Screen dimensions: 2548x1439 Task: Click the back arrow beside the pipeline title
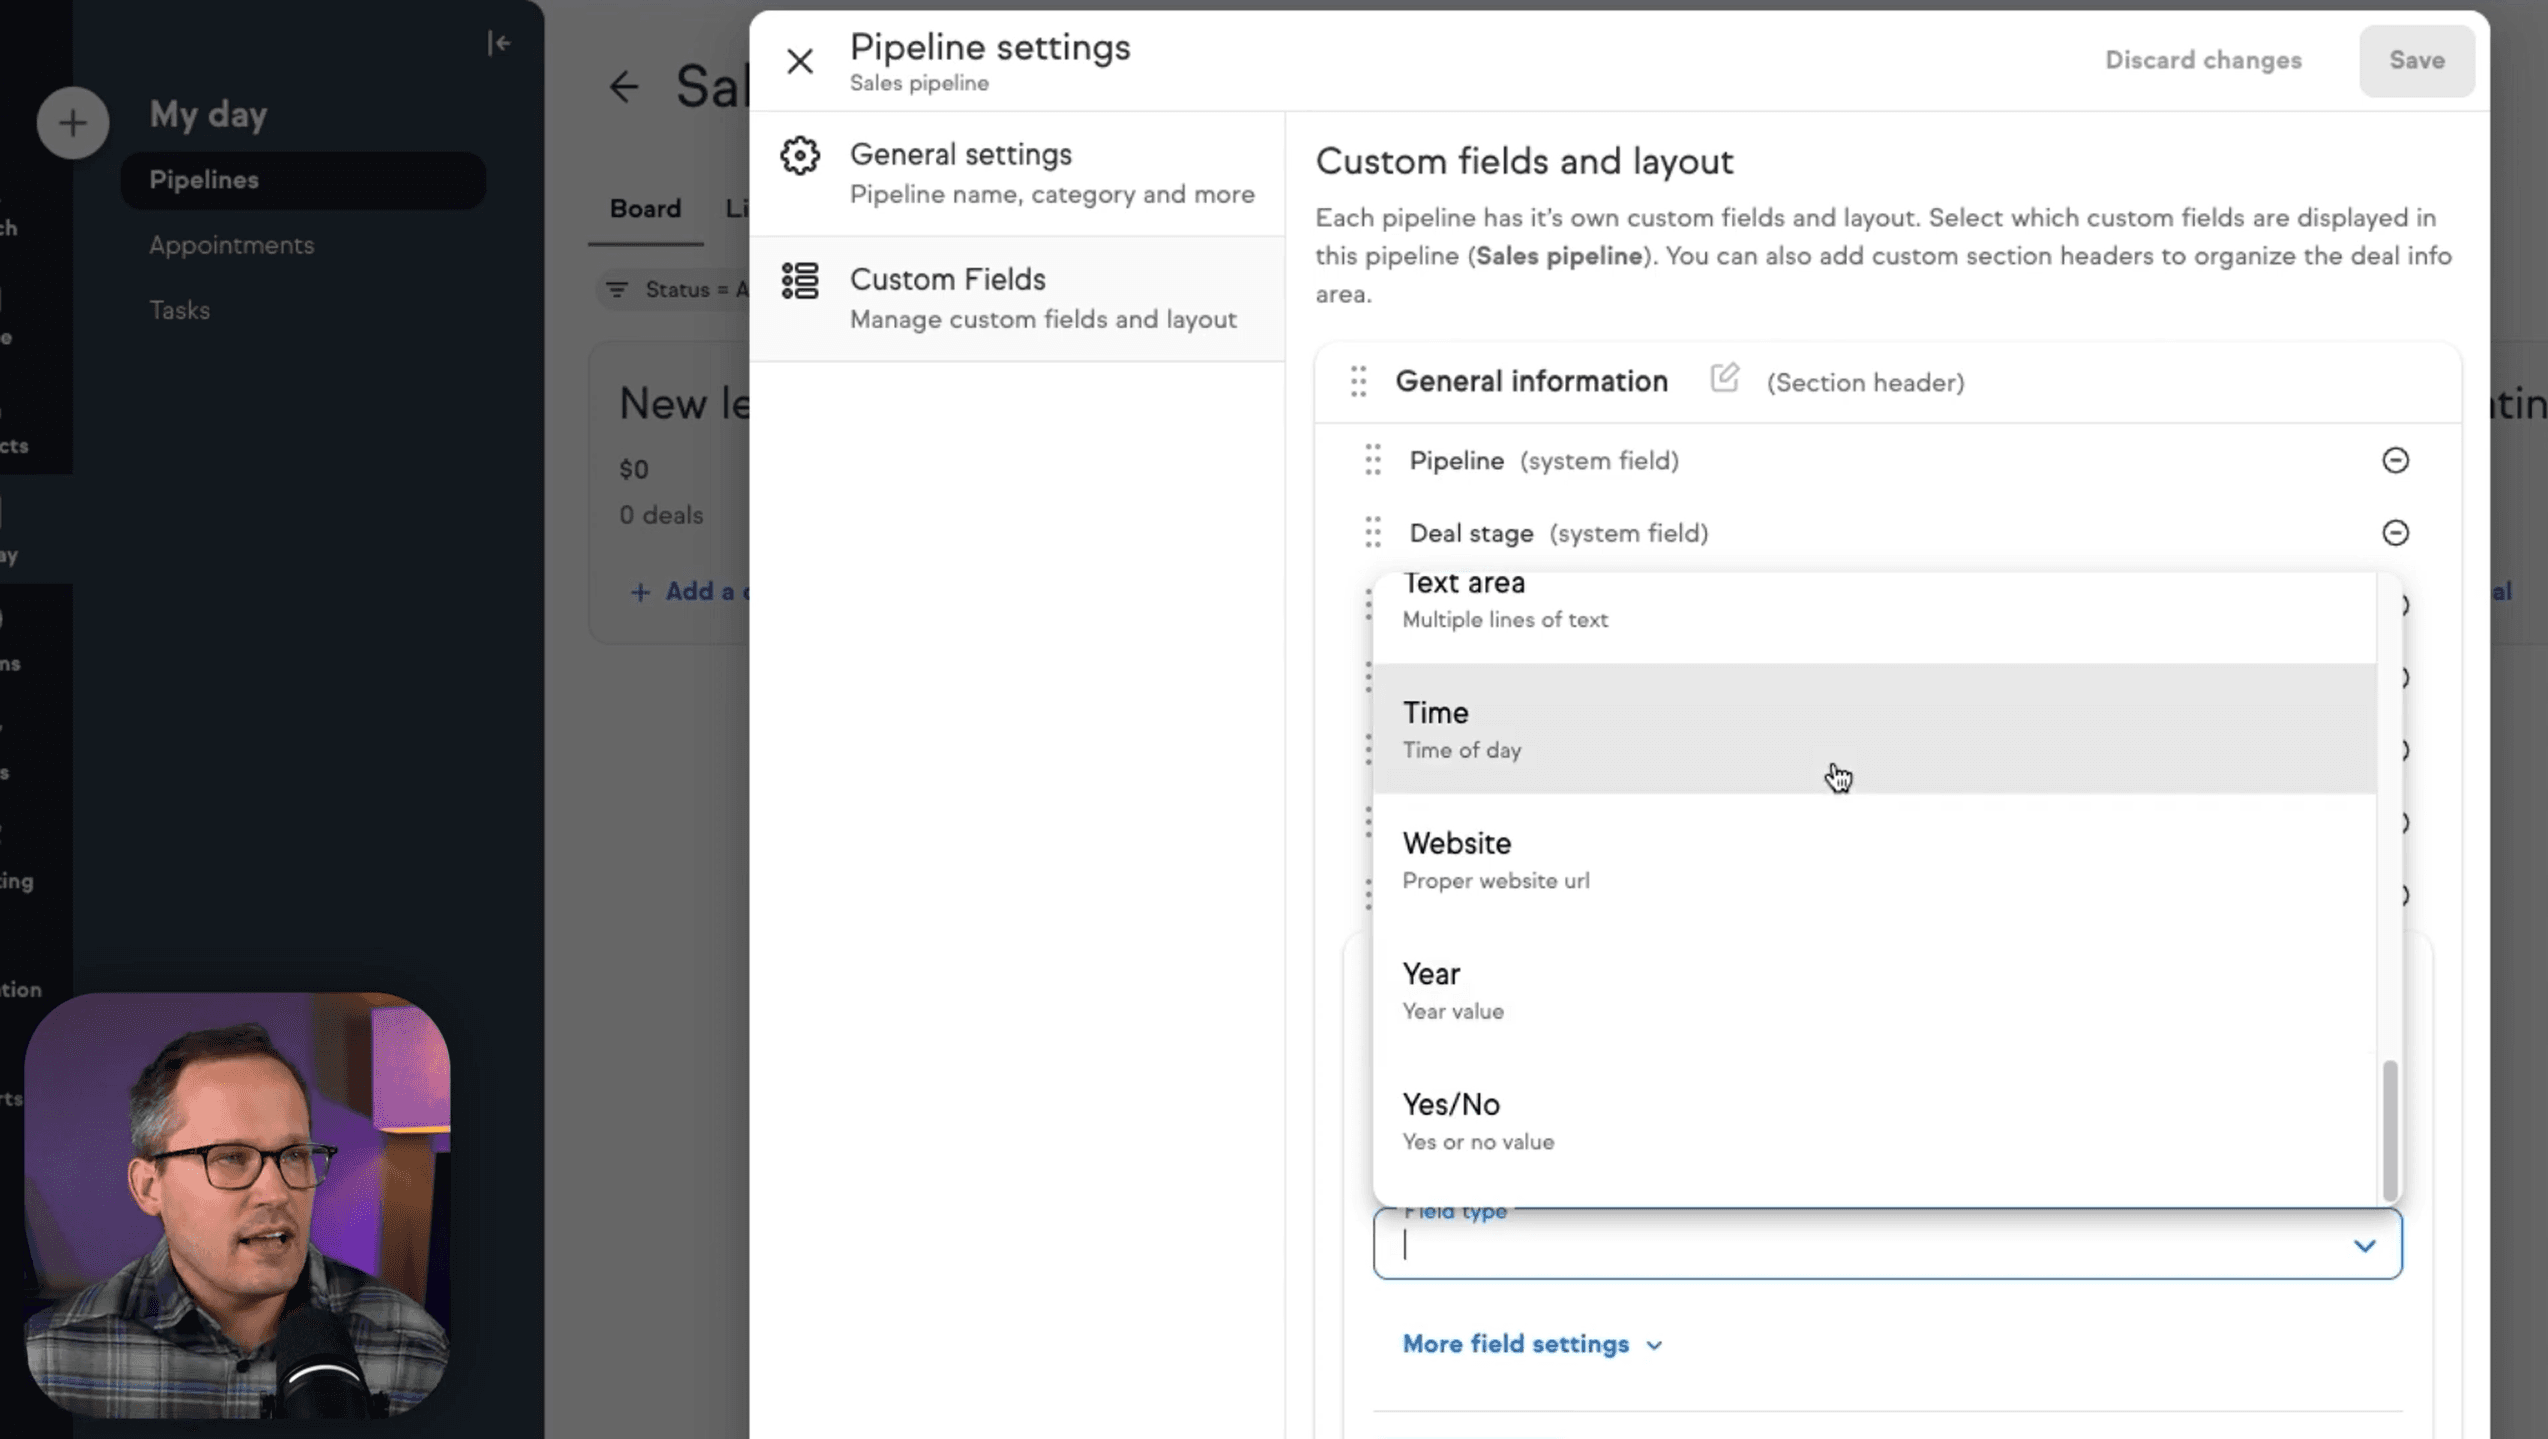(x=624, y=87)
